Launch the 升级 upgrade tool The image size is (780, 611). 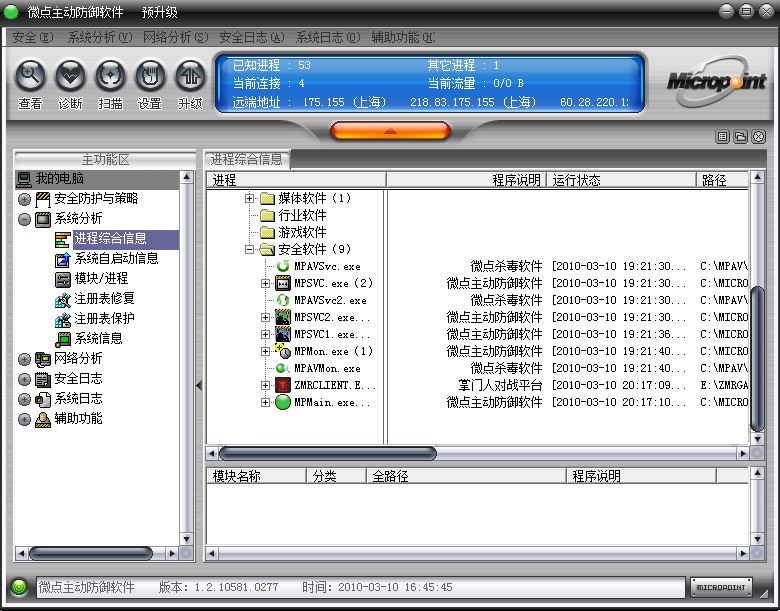pos(190,76)
